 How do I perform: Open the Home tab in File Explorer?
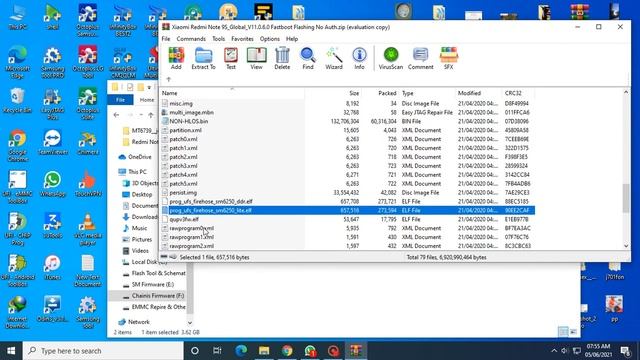147,100
